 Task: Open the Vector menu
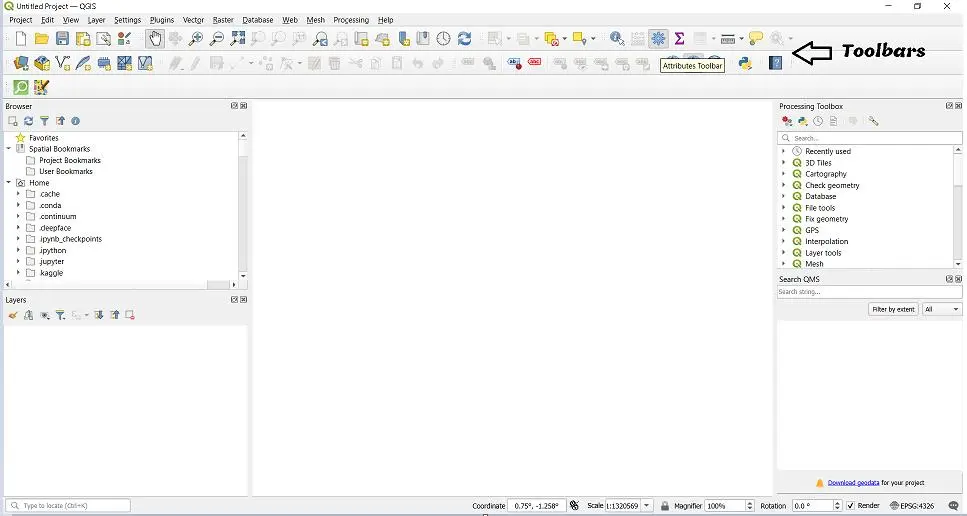pyautogui.click(x=193, y=20)
